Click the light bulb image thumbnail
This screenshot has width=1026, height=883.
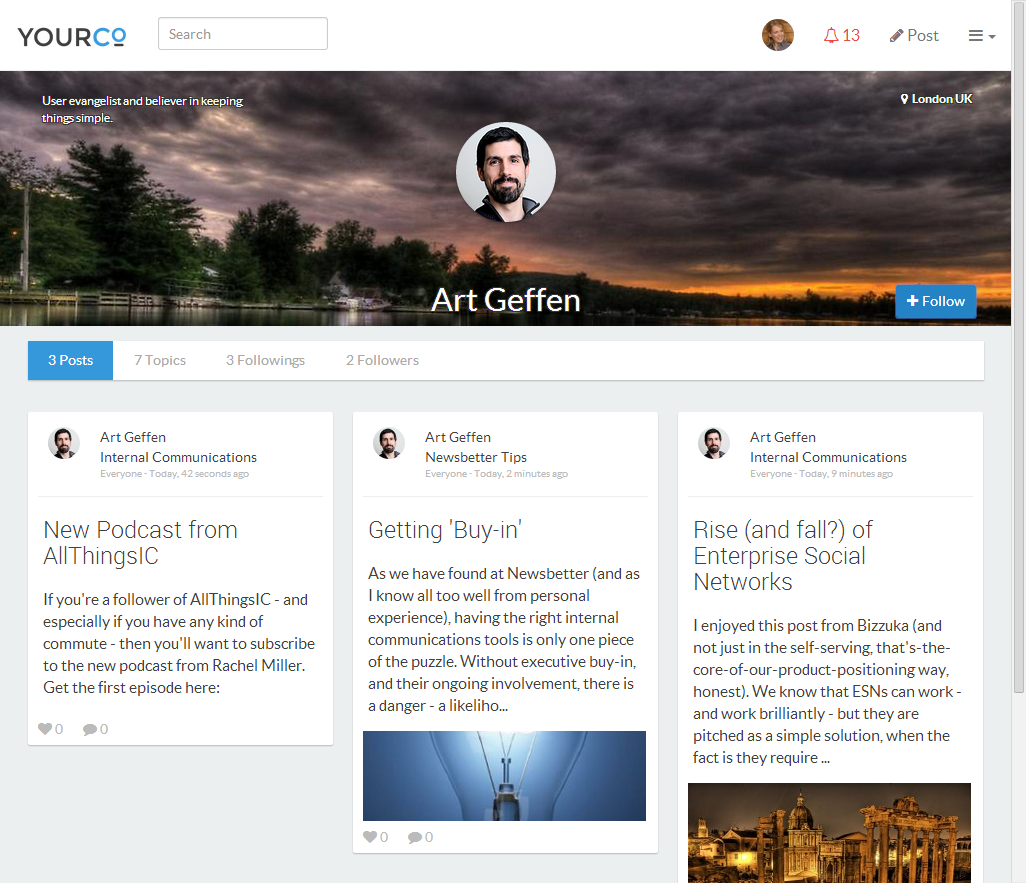coord(504,776)
